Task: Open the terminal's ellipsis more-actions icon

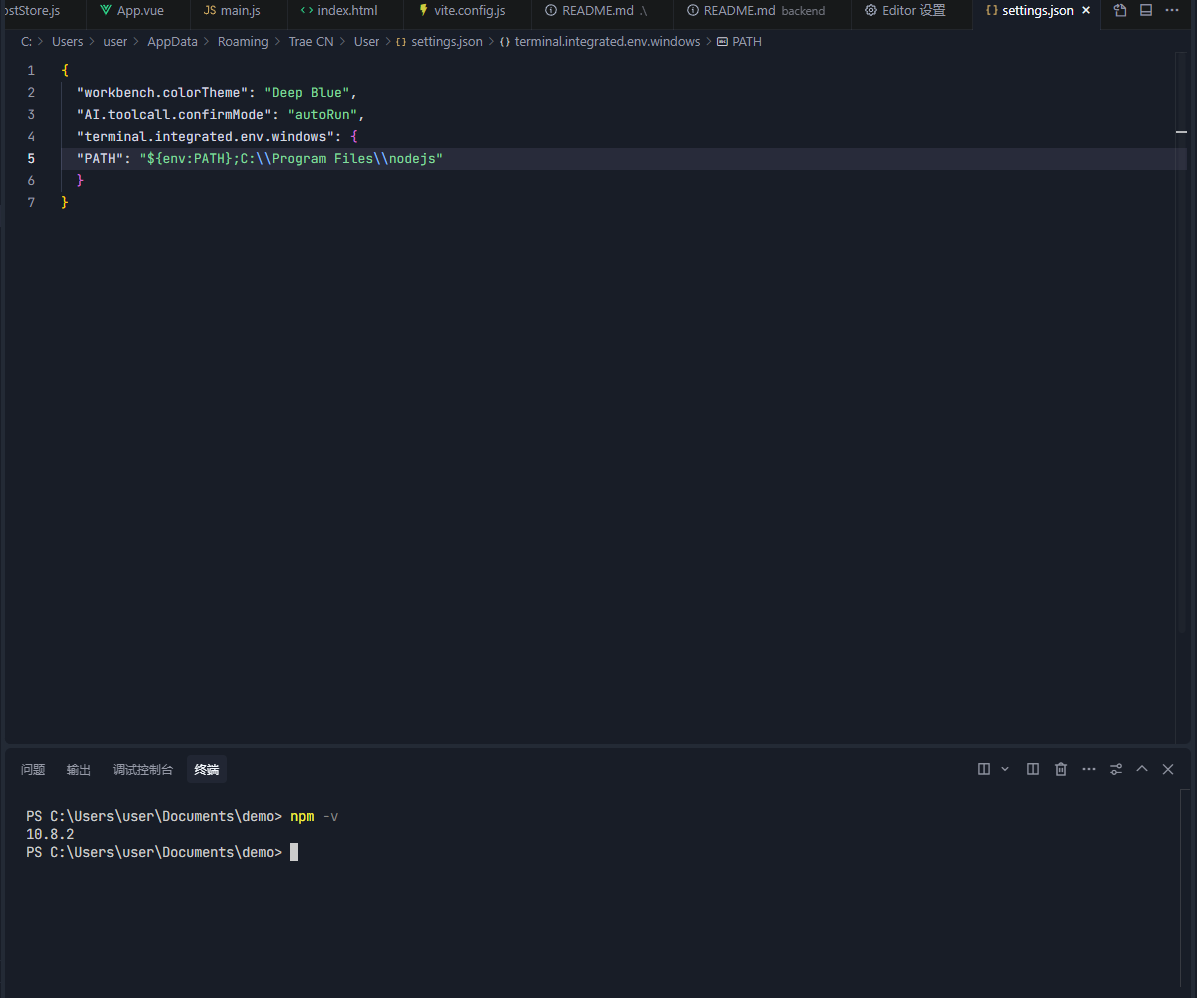Action: (x=1088, y=769)
